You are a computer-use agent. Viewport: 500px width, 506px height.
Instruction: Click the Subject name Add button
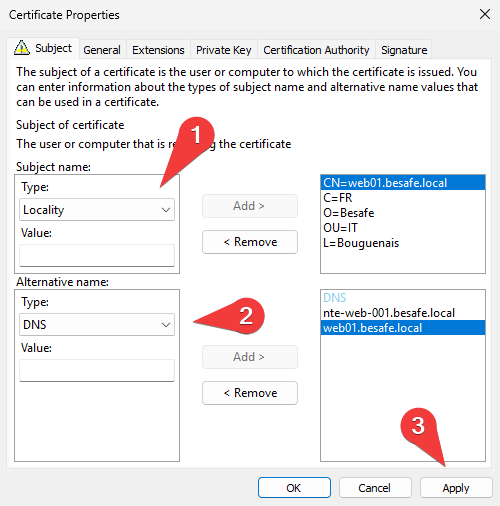click(x=250, y=206)
